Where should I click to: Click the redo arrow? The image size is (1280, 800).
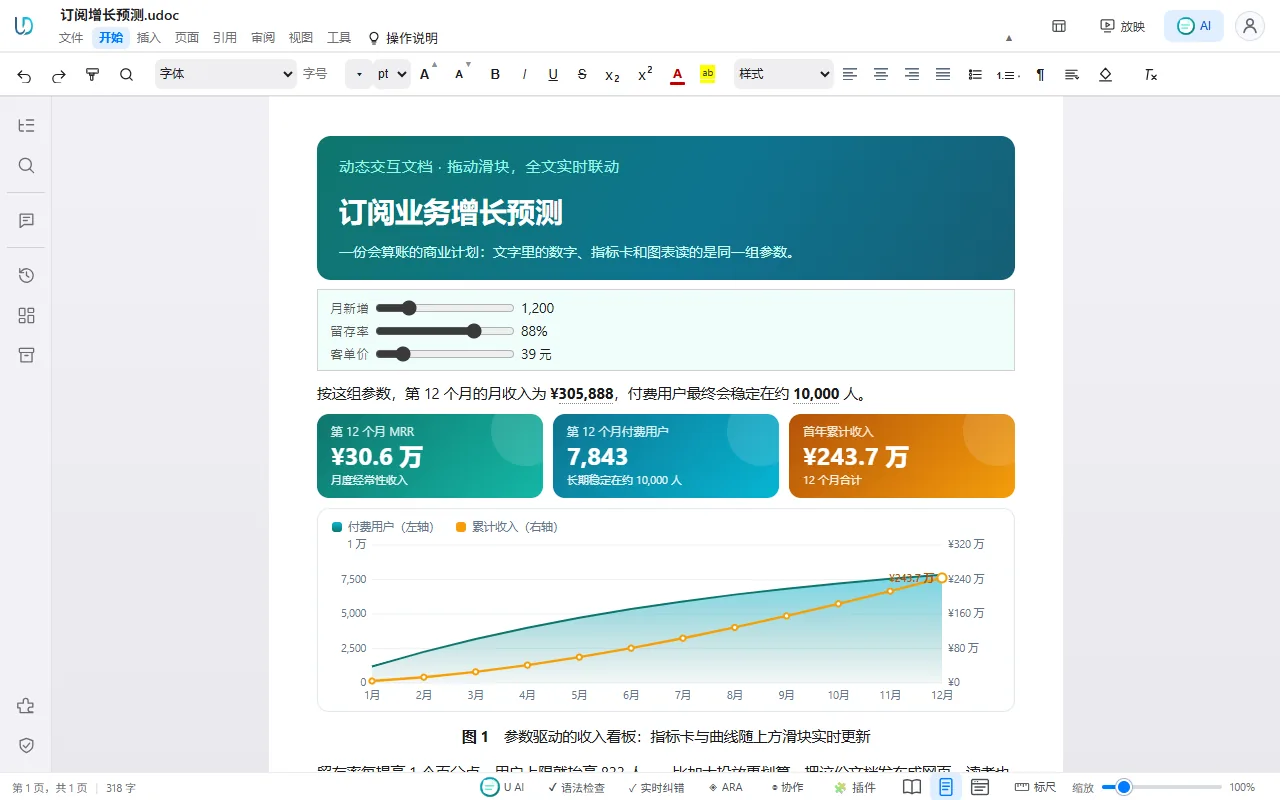coord(59,75)
